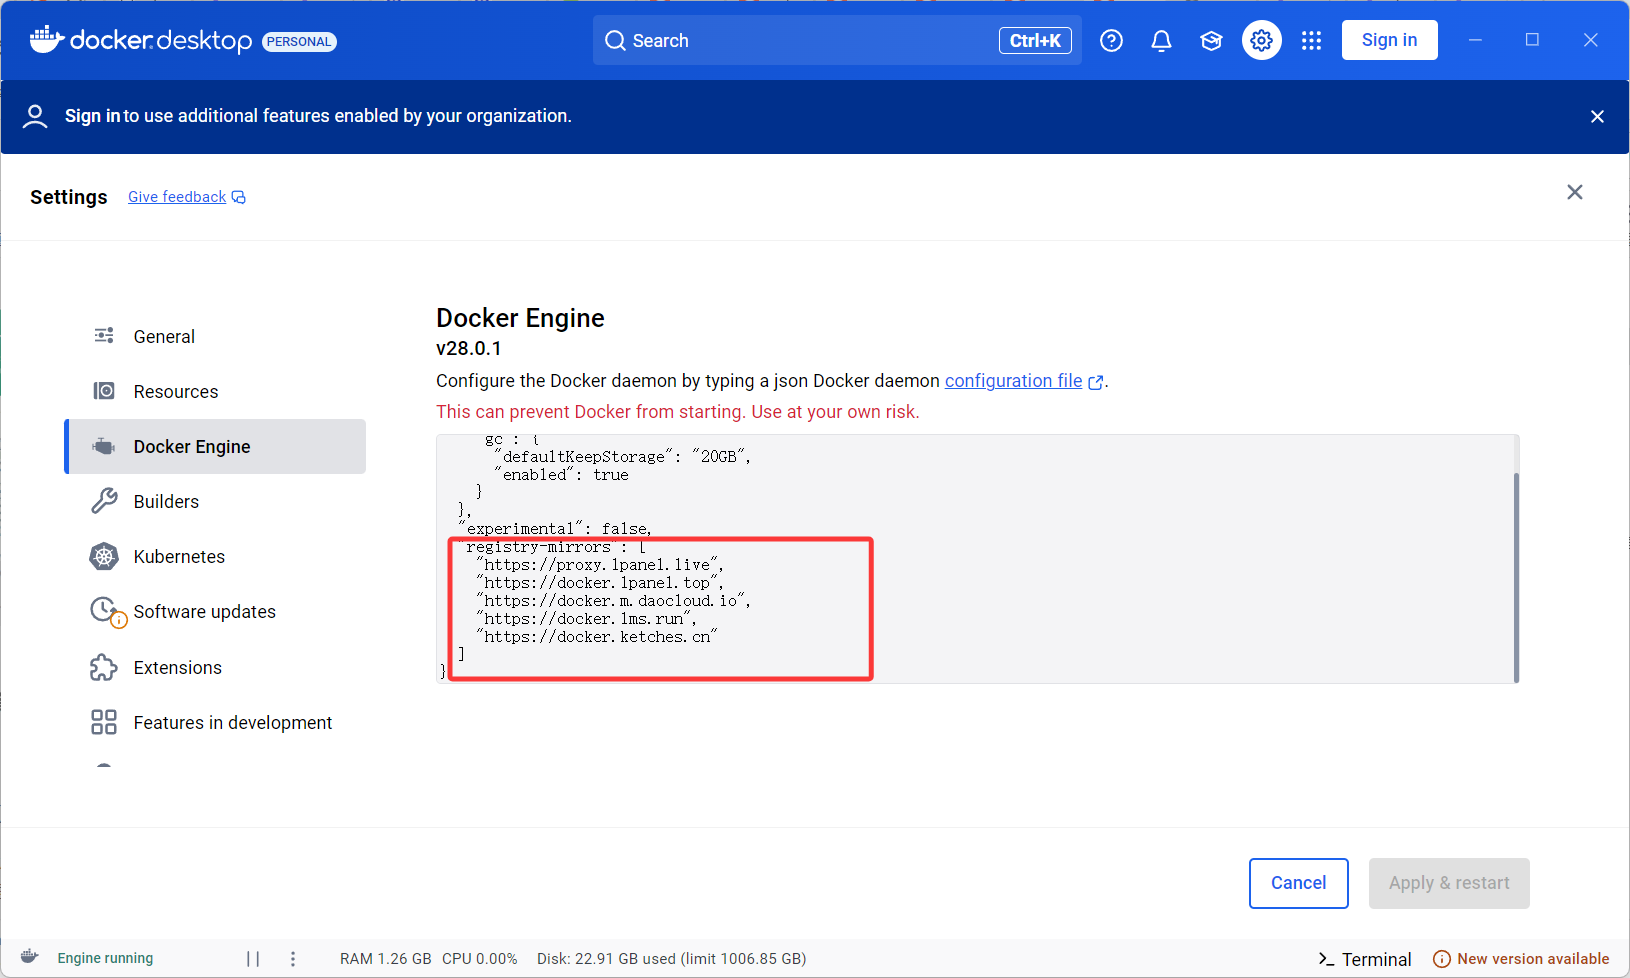Dismiss the sign-in banner with its X
Viewport: 1630px width, 978px height.
(1597, 116)
